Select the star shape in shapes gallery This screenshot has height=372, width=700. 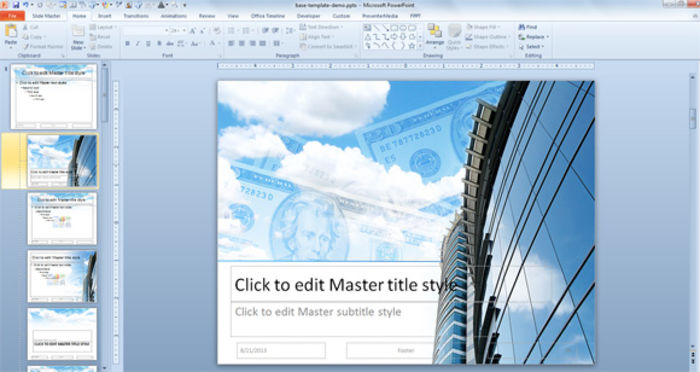412,46
